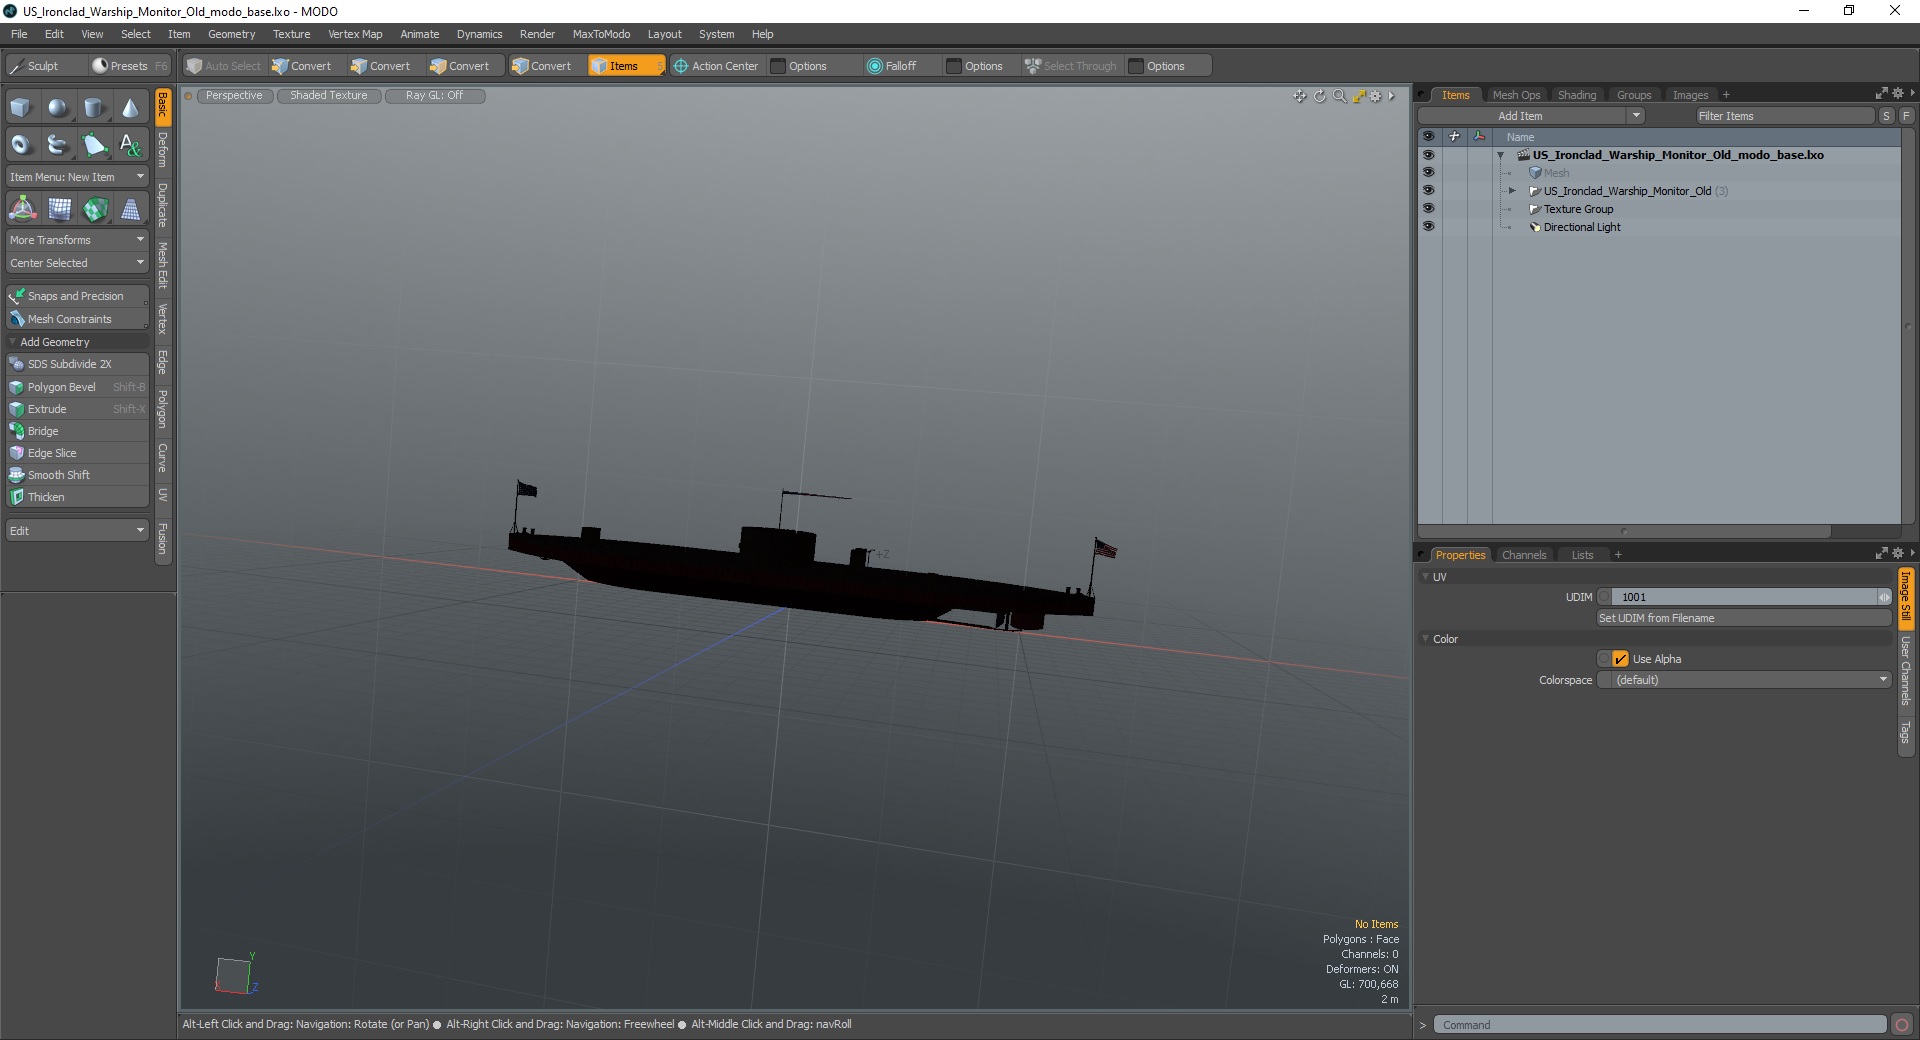Toggle visibility of US_Ironclad_Warship_Monitor_Old group
The image size is (1920, 1040).
point(1428,191)
